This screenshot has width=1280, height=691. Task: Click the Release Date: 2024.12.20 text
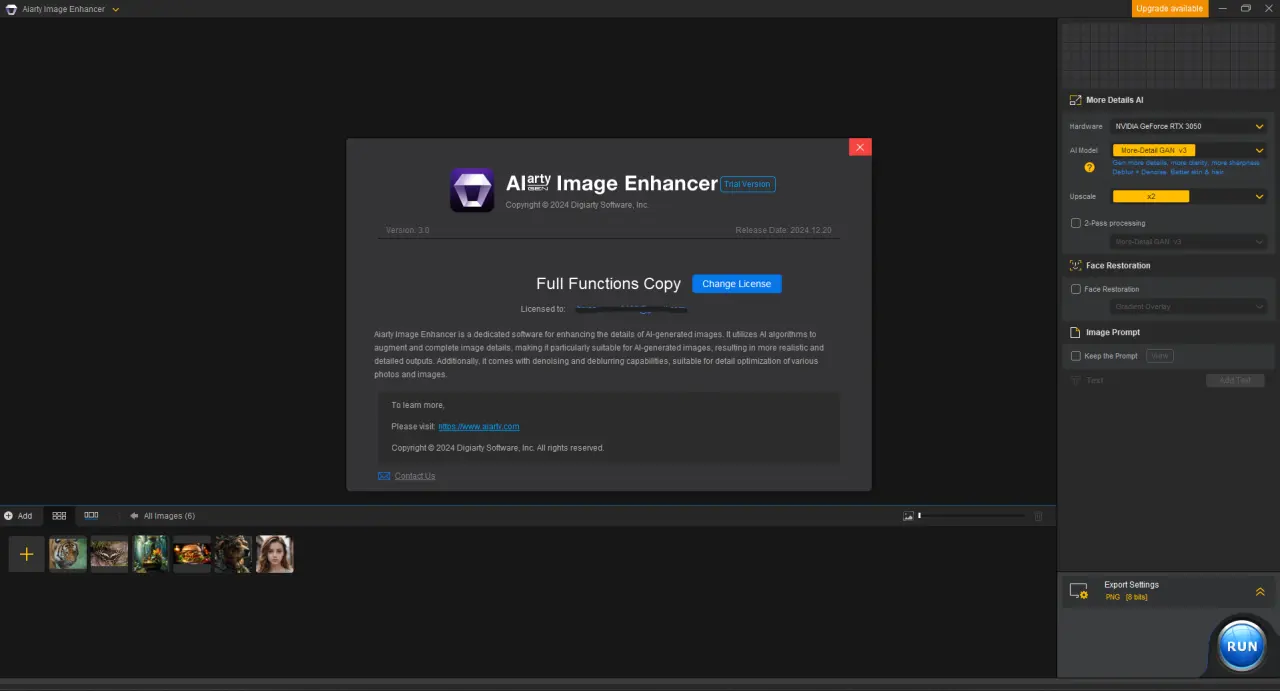click(783, 230)
